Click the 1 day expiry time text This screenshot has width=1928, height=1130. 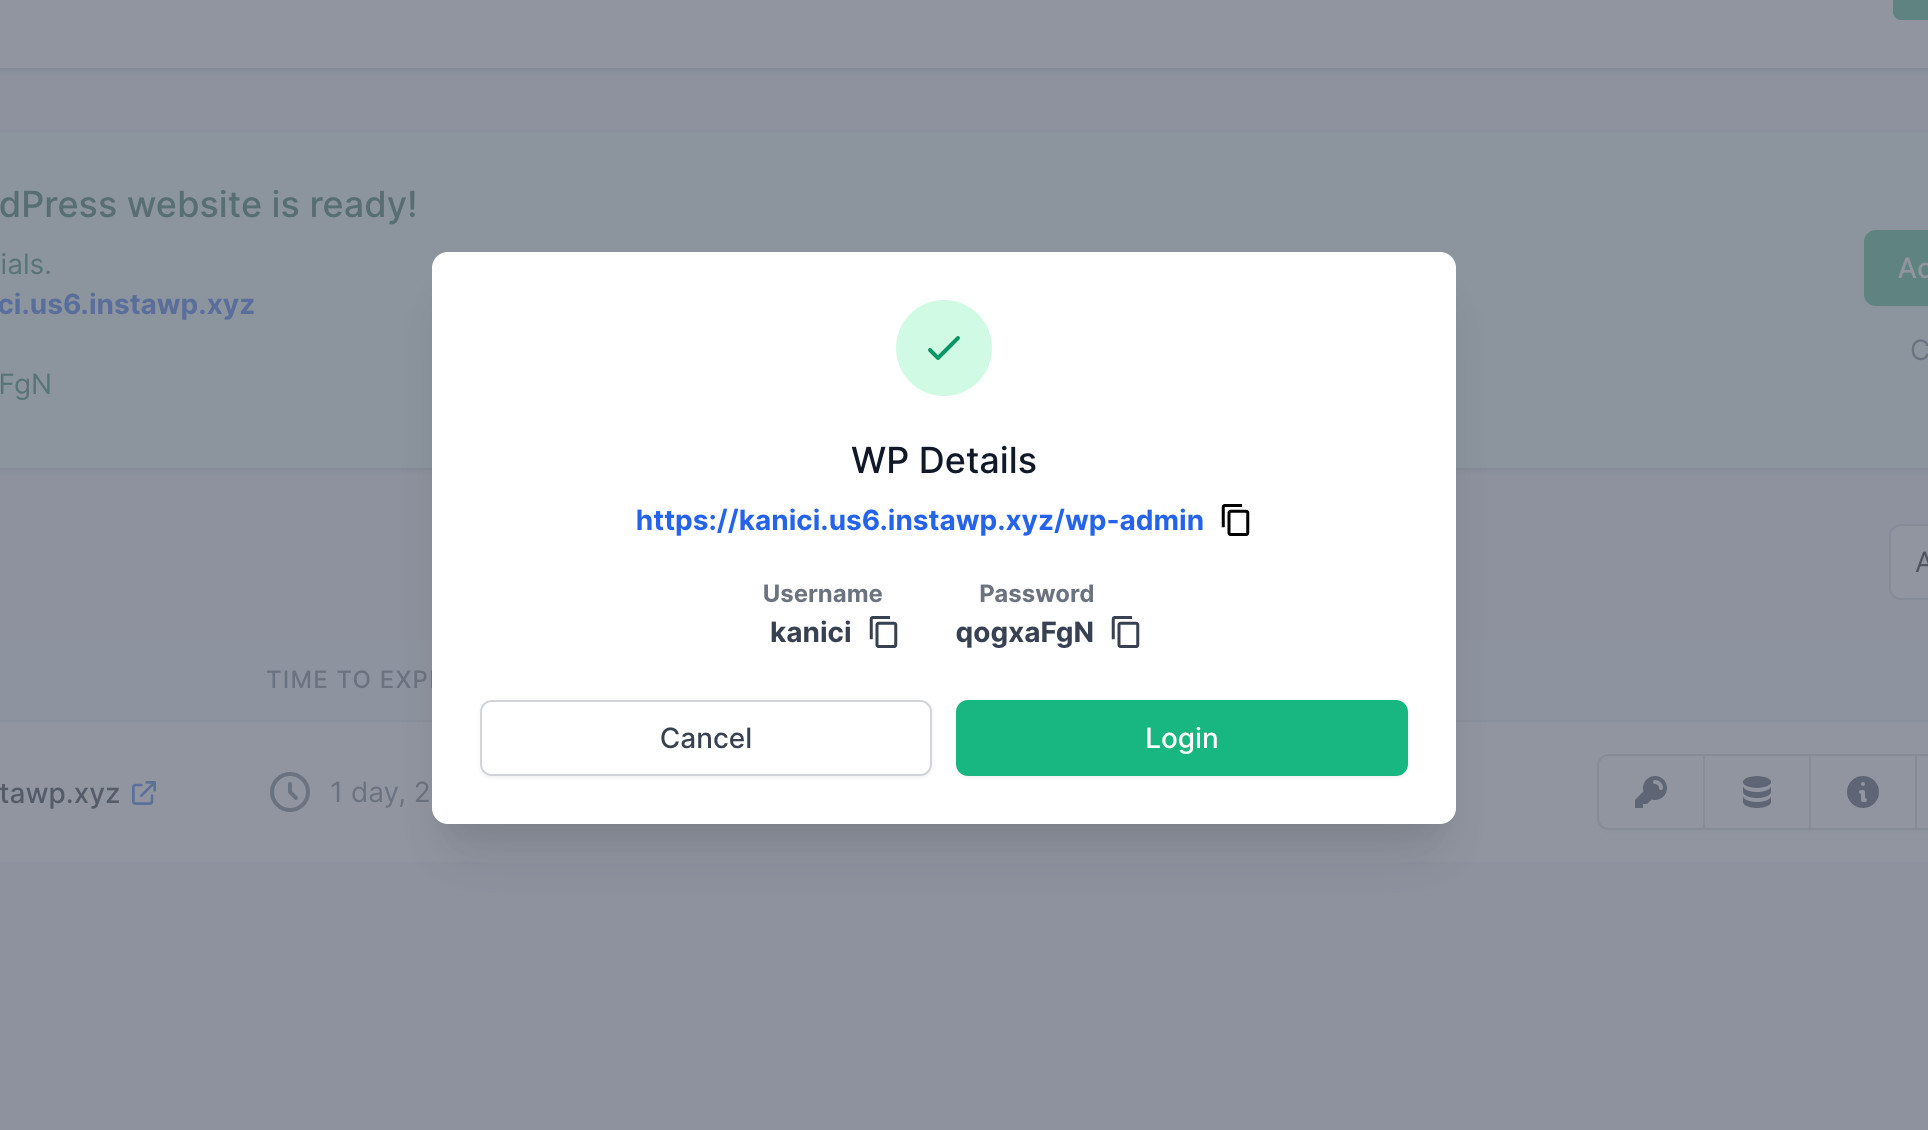pyautogui.click(x=380, y=793)
